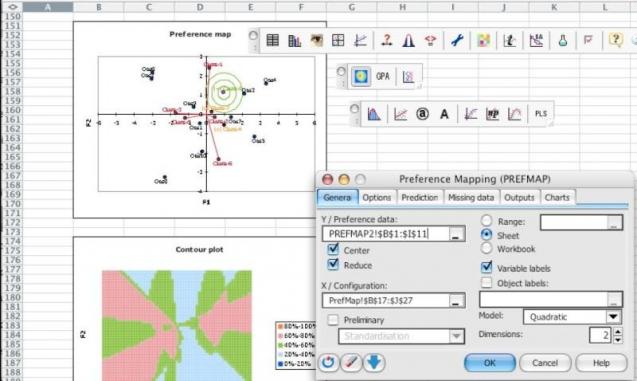Click the table data icon in toolbar
Screen dimensions: 637x381
(x=273, y=40)
